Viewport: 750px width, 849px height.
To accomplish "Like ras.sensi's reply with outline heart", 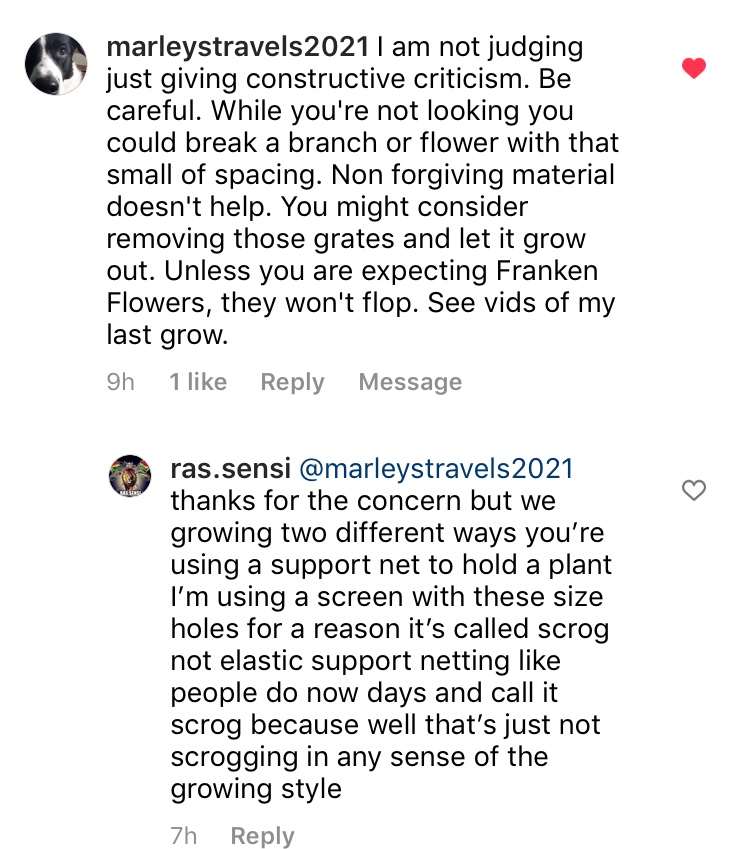I will pyautogui.click(x=693, y=490).
